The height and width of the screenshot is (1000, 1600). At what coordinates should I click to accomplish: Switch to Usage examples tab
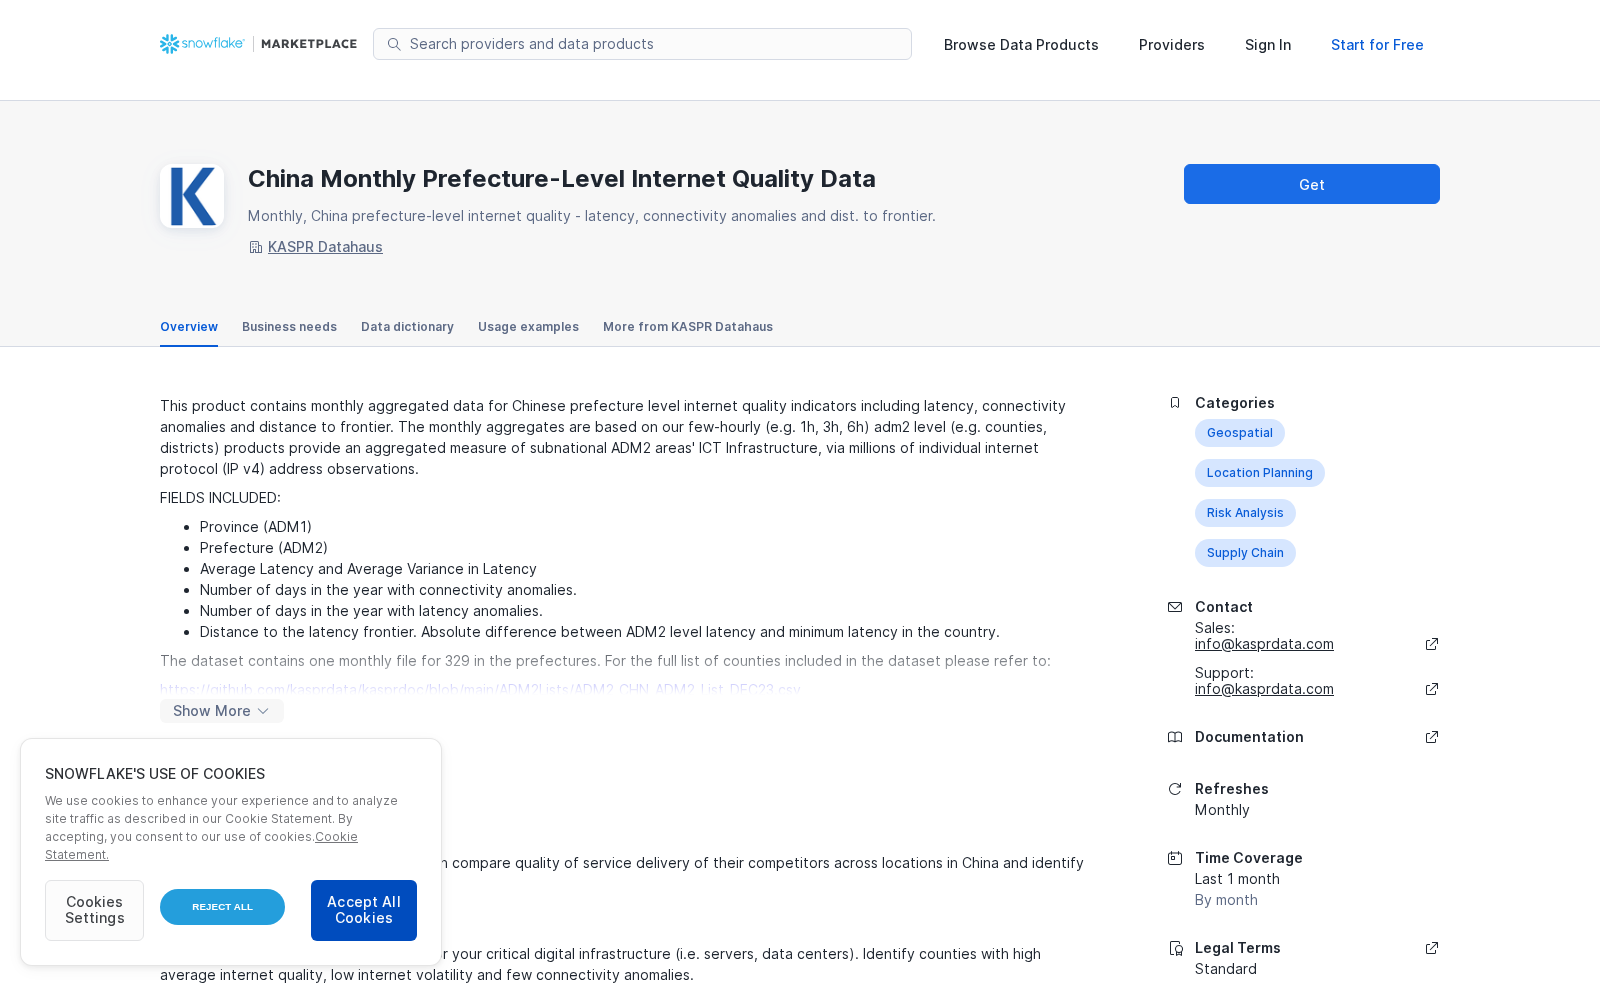(528, 327)
